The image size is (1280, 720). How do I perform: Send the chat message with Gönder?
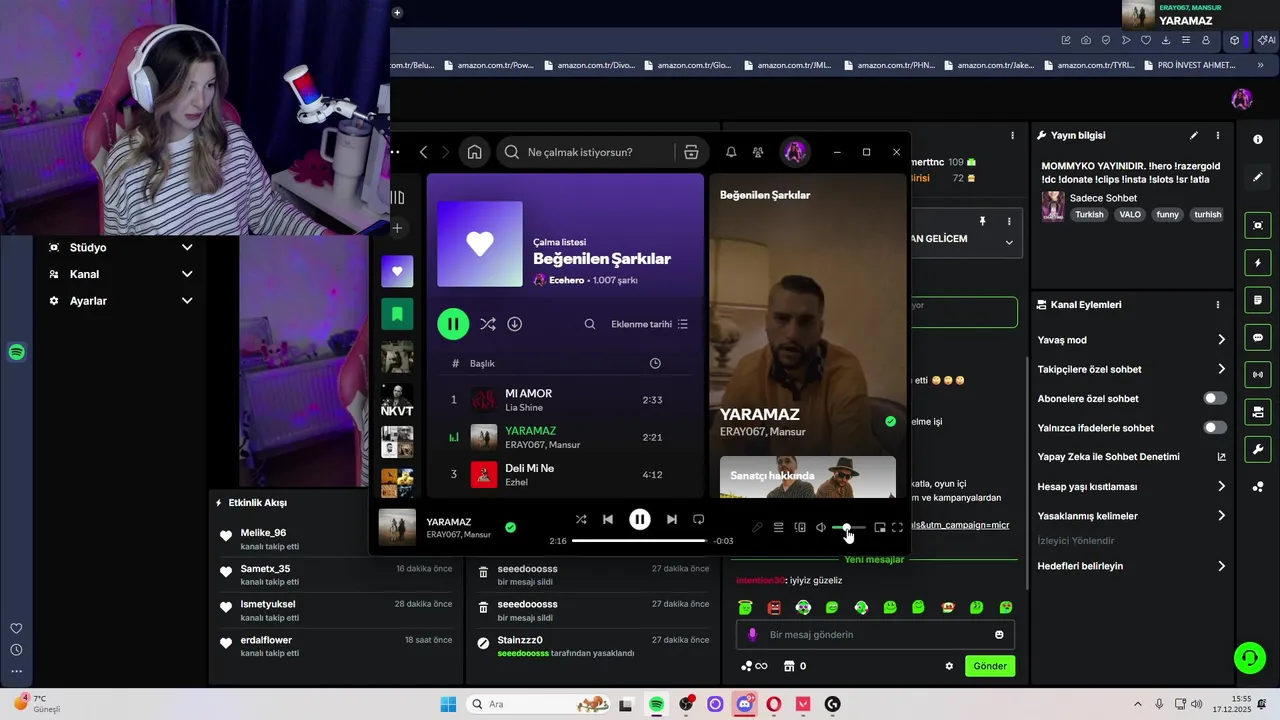(990, 666)
